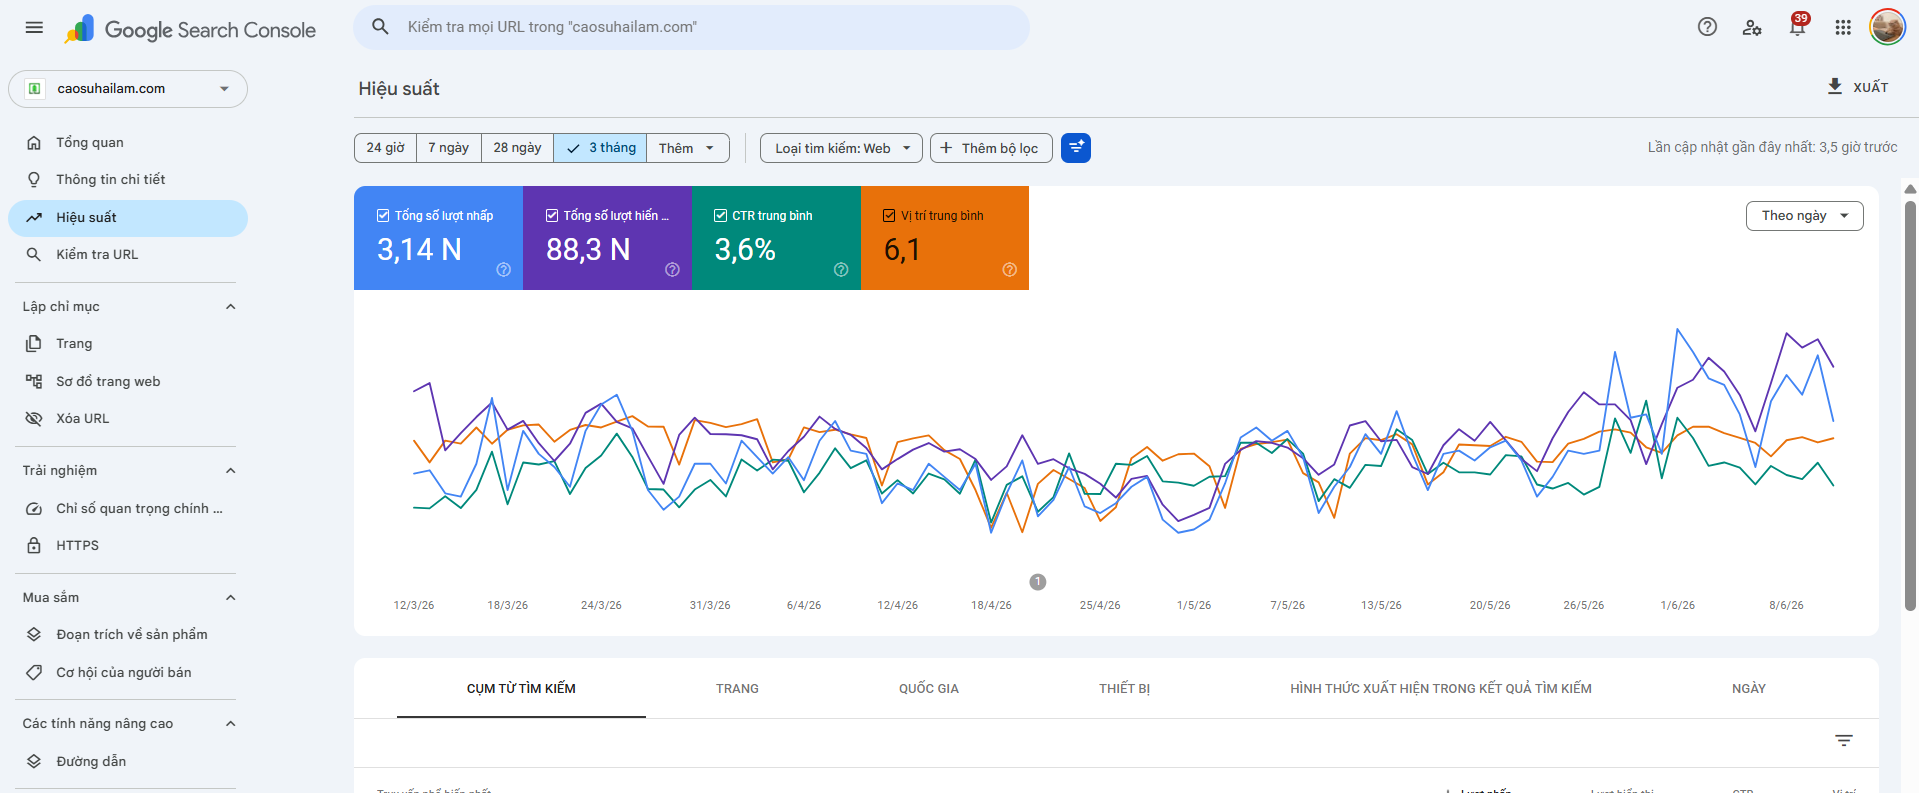Click the download icon beside XUẤT
The width and height of the screenshot is (1919, 793).
(x=1835, y=86)
